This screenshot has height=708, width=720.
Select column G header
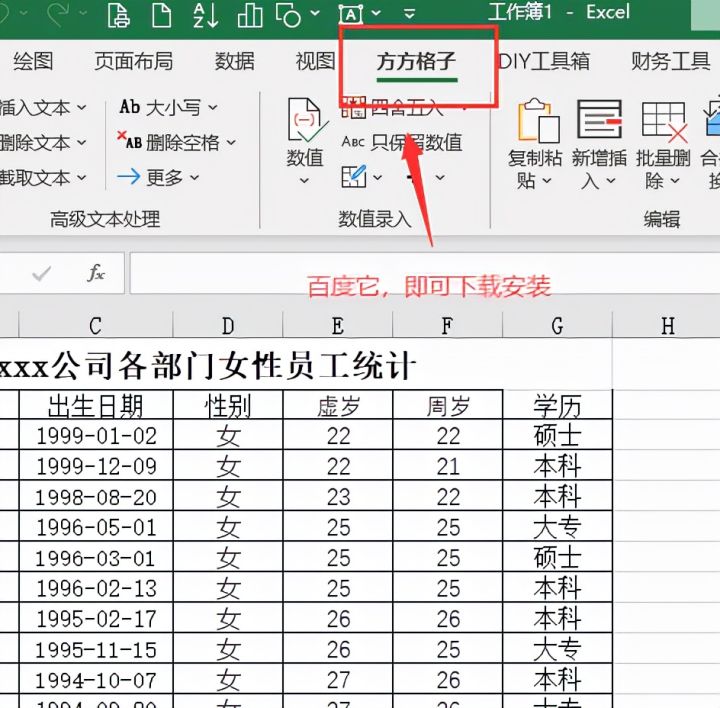(557, 326)
